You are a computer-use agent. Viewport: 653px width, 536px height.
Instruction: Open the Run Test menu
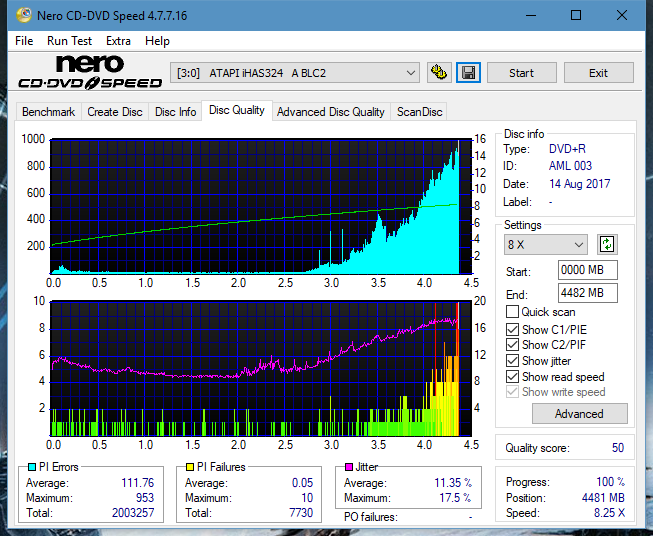point(69,41)
